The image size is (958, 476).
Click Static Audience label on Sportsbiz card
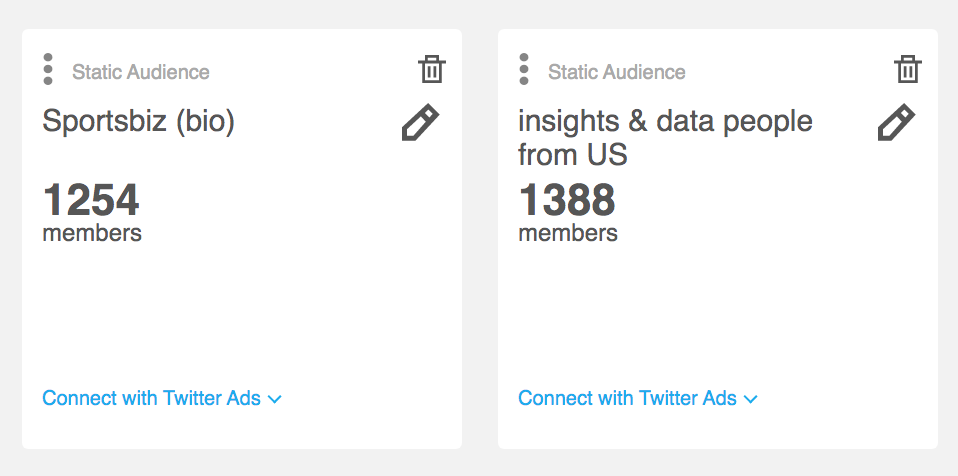click(141, 72)
